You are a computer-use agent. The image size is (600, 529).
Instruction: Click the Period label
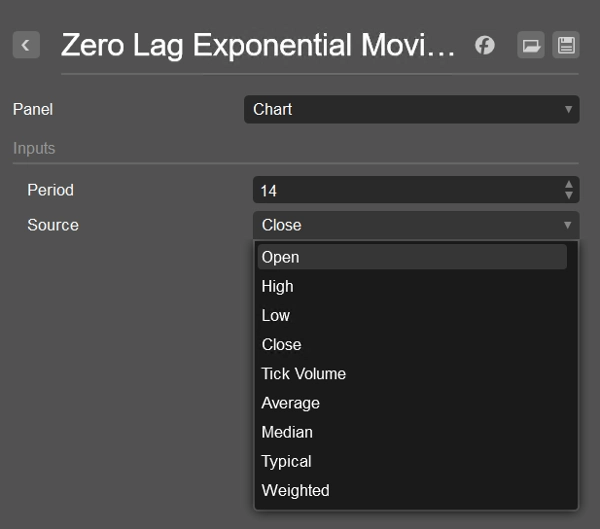click(x=51, y=190)
